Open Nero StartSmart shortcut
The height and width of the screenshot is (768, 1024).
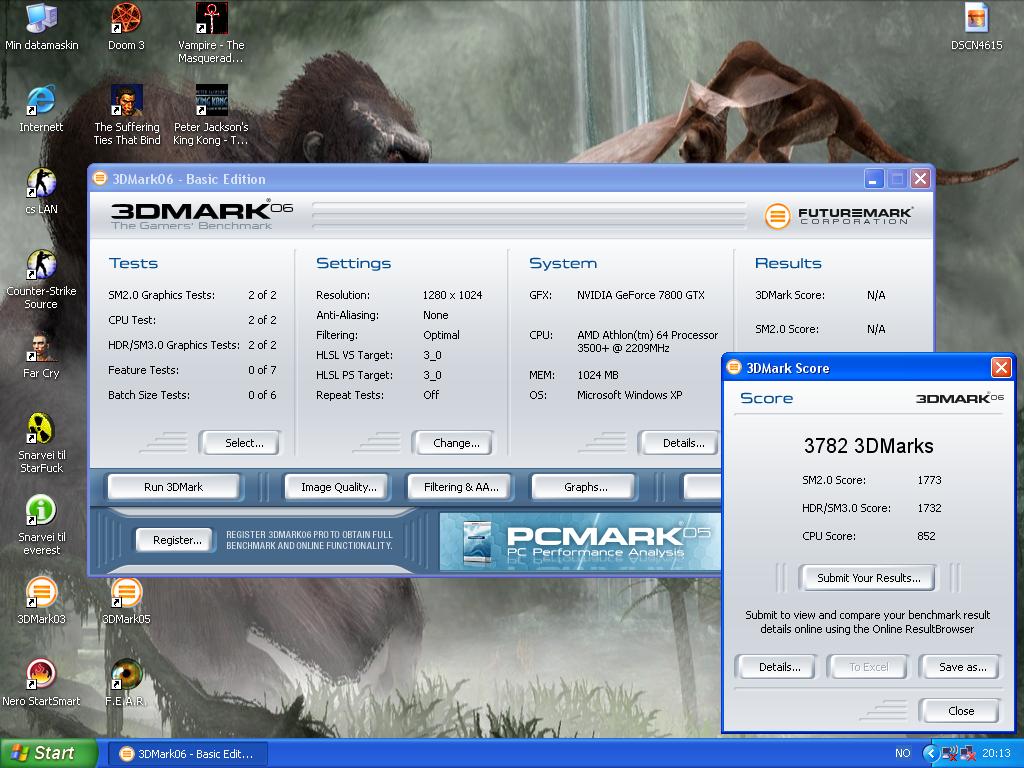[x=41, y=683]
